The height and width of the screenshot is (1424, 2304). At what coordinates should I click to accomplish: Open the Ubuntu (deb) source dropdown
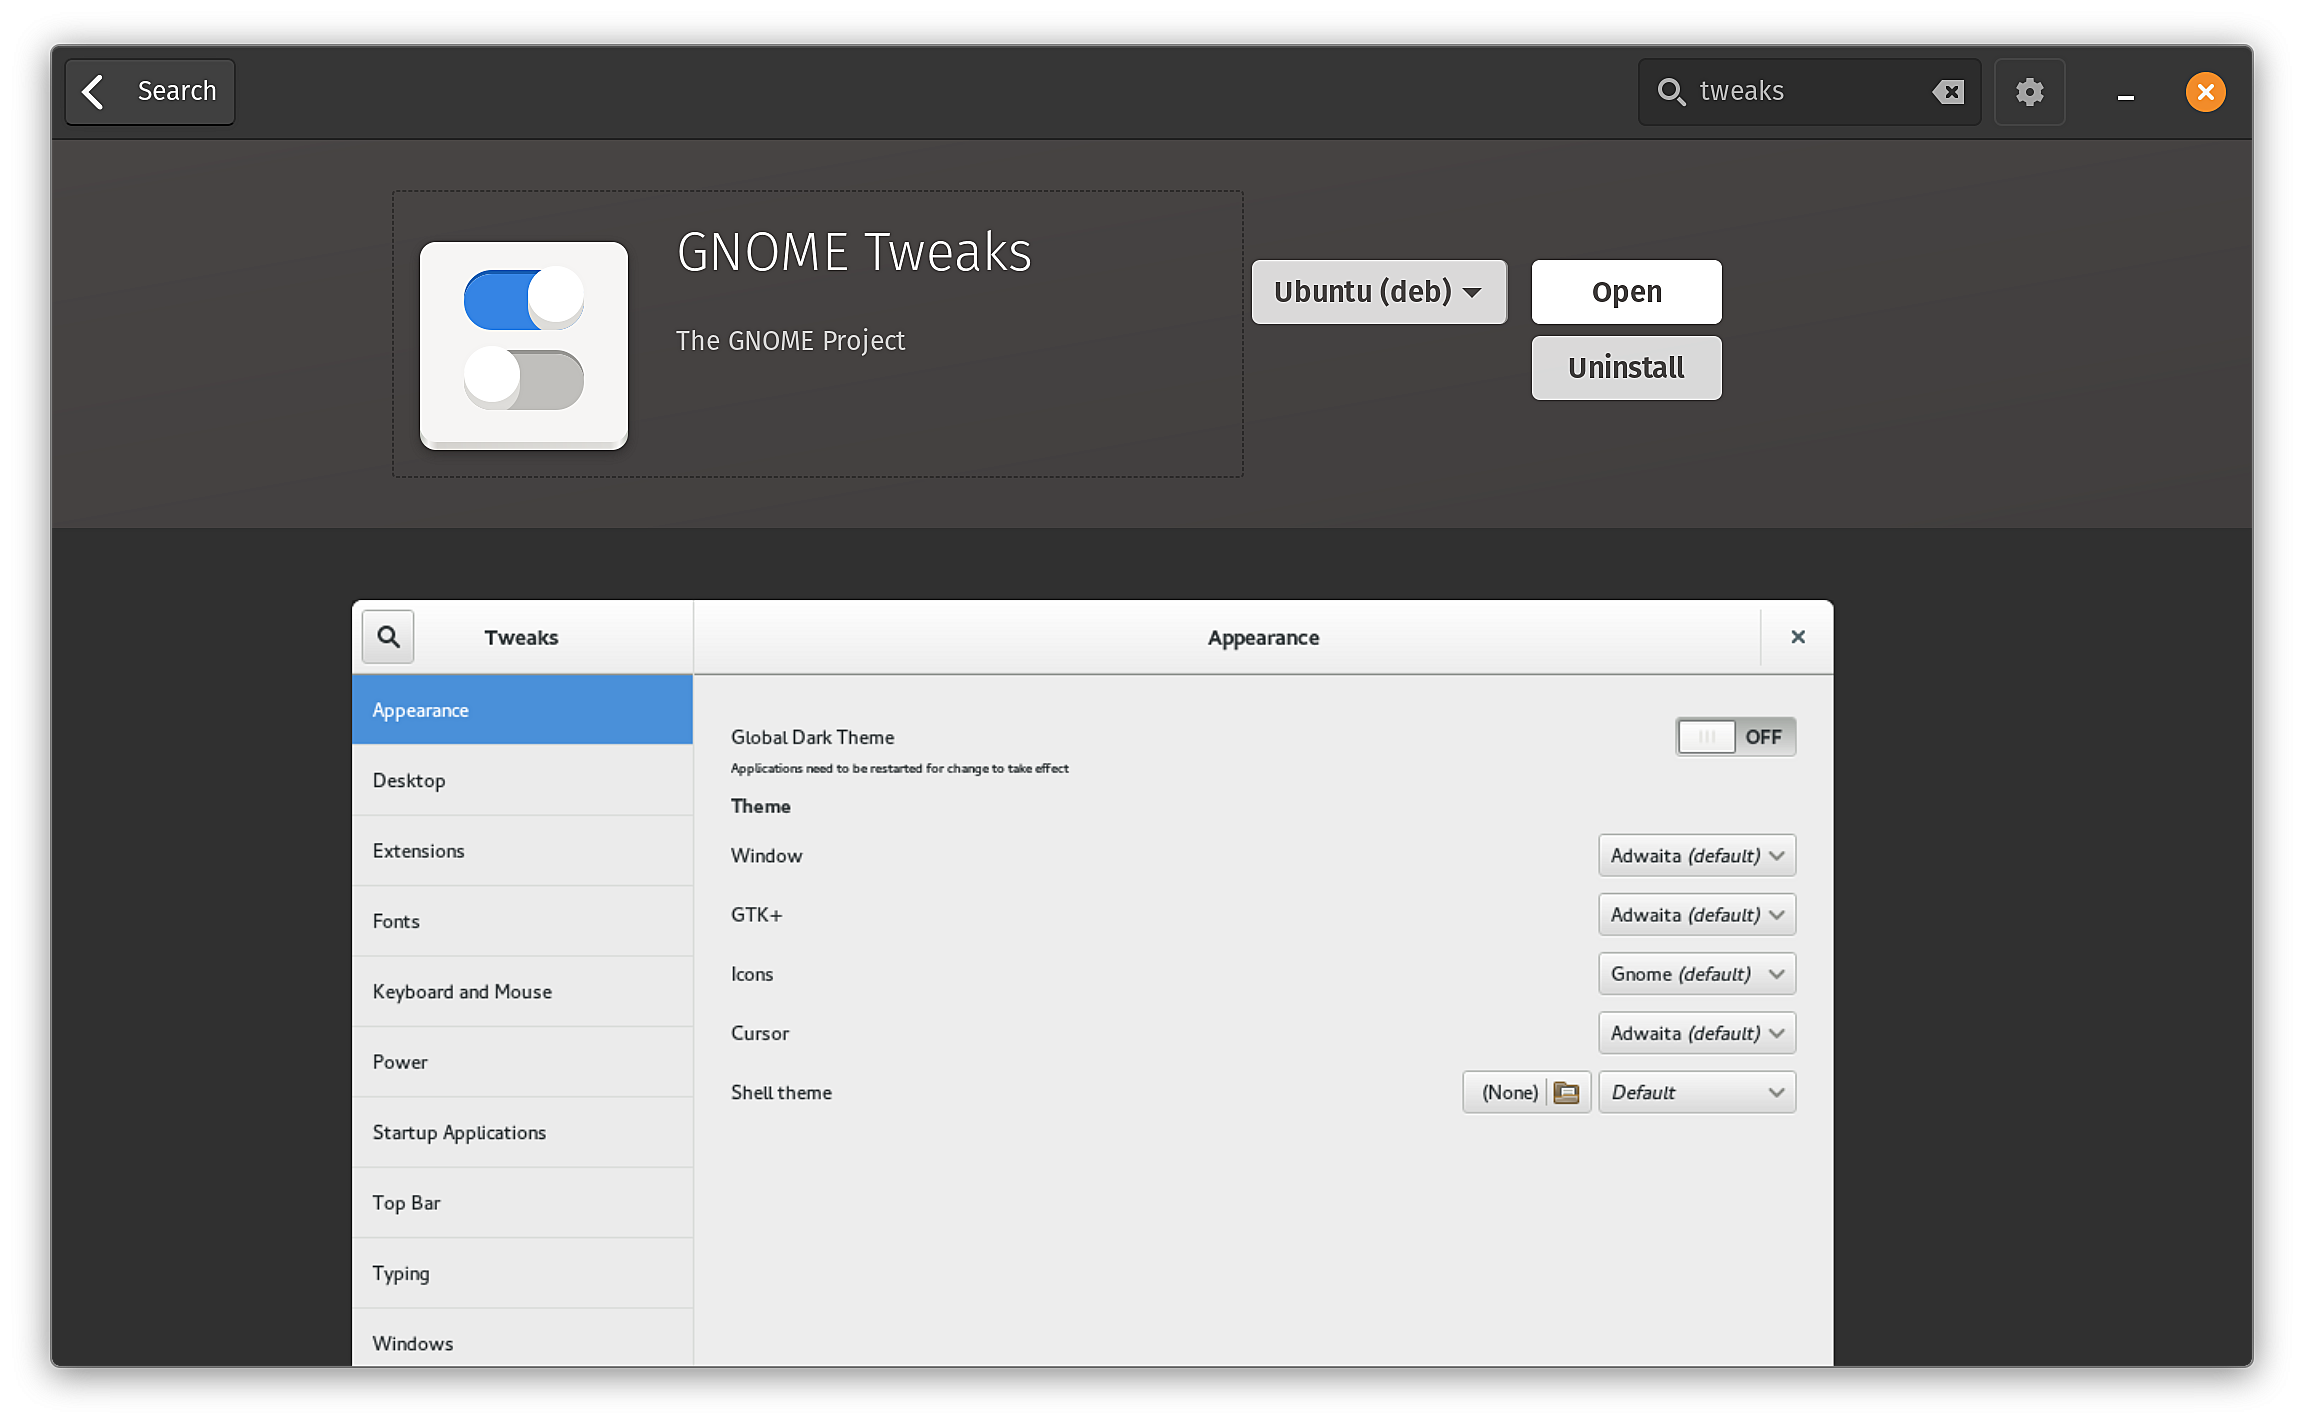(x=1379, y=292)
